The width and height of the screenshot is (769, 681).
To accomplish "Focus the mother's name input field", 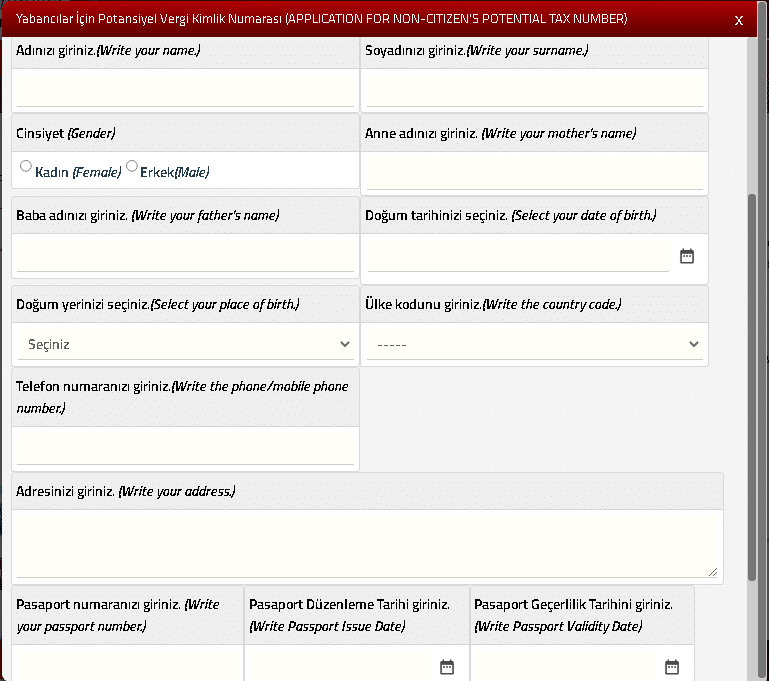I will click(534, 173).
